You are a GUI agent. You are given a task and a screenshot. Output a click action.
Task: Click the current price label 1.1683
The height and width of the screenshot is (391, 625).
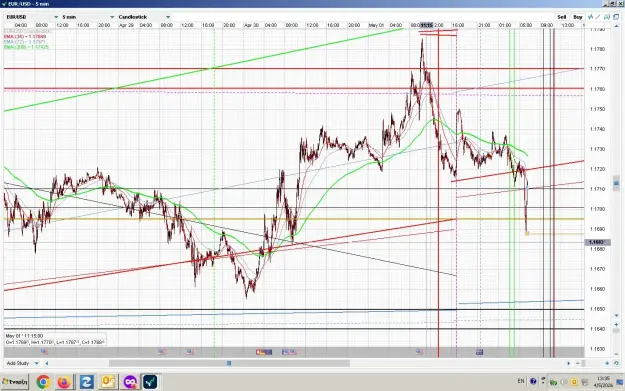[597, 242]
